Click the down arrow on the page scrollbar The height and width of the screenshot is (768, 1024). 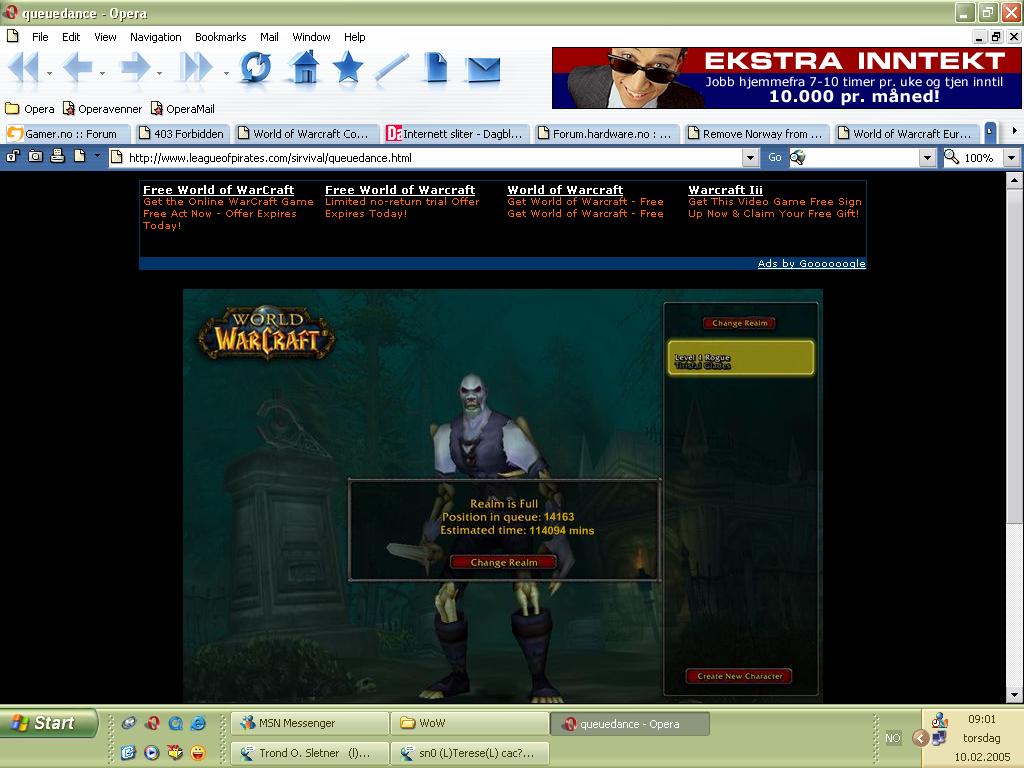pyautogui.click(x=1014, y=695)
